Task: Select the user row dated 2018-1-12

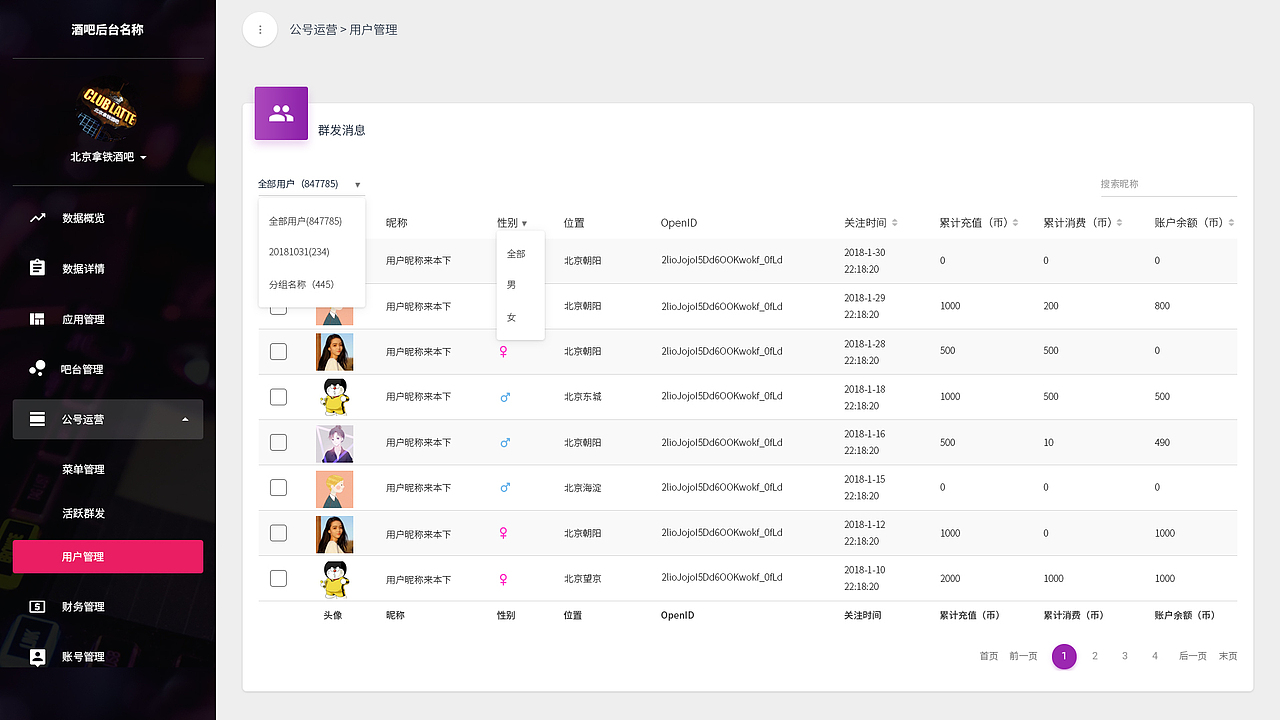Action: click(x=278, y=533)
